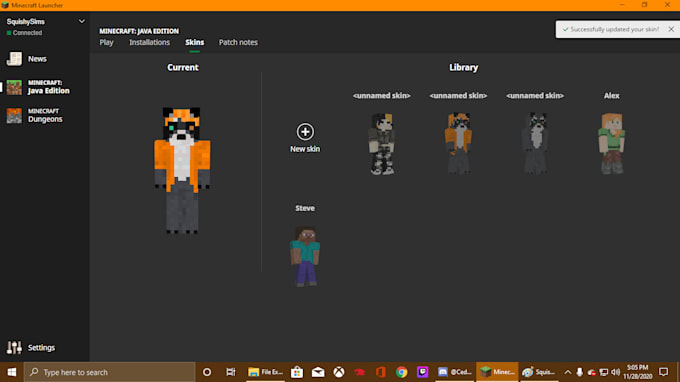Open the News section icon

tap(14, 59)
